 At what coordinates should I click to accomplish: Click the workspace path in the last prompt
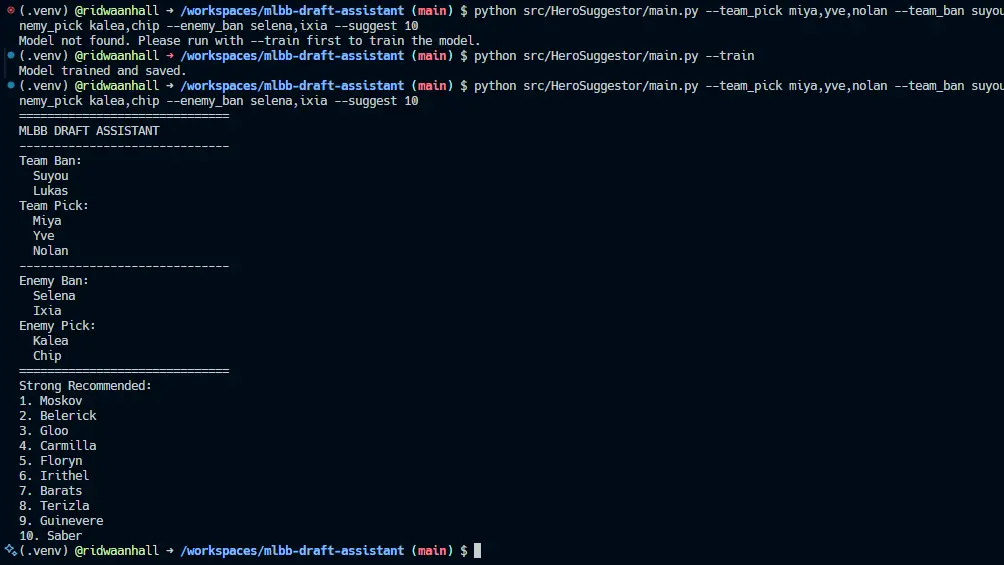point(292,550)
